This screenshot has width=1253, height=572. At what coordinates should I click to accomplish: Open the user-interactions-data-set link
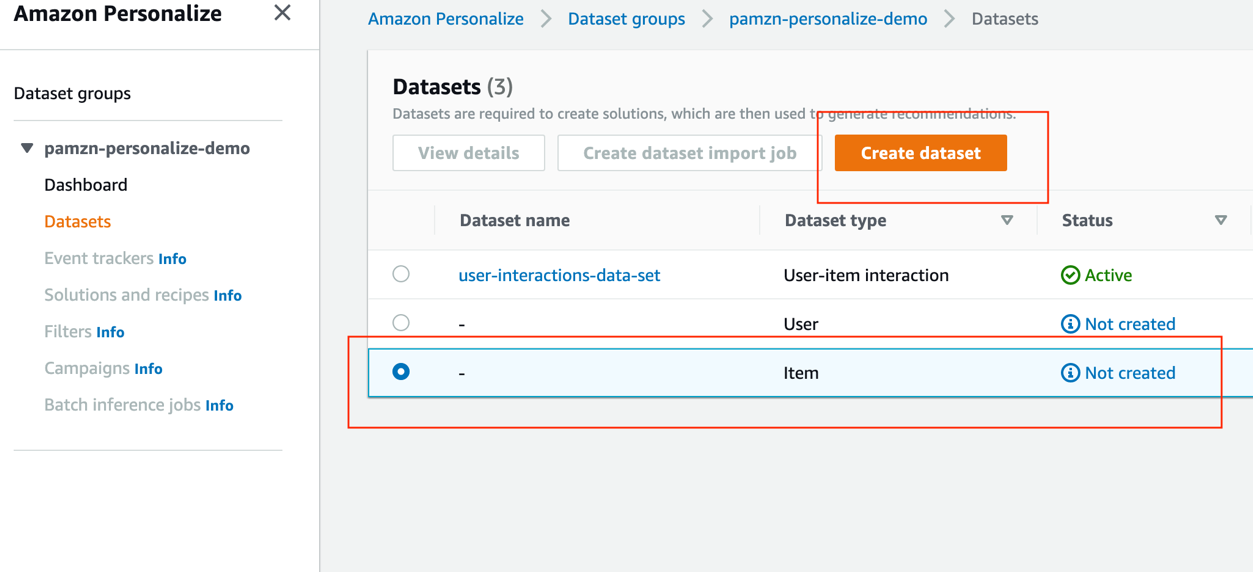tap(559, 275)
